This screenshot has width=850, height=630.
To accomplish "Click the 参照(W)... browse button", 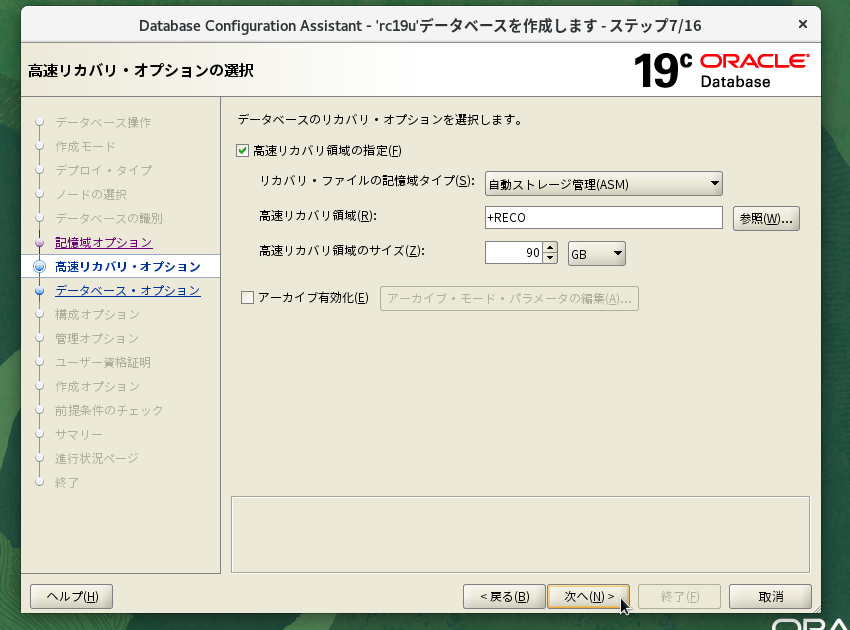I will pos(766,218).
